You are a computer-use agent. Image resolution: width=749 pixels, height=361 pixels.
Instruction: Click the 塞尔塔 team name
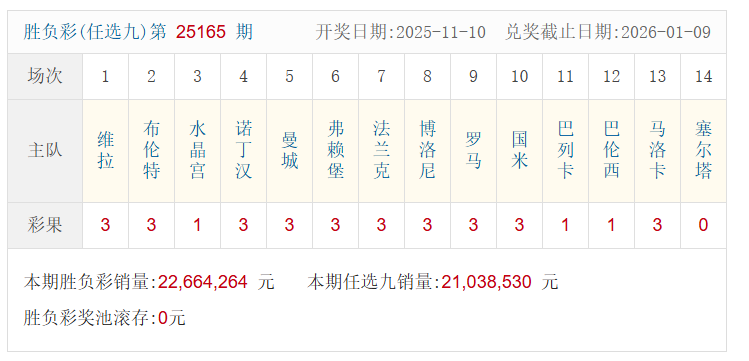tap(703, 150)
